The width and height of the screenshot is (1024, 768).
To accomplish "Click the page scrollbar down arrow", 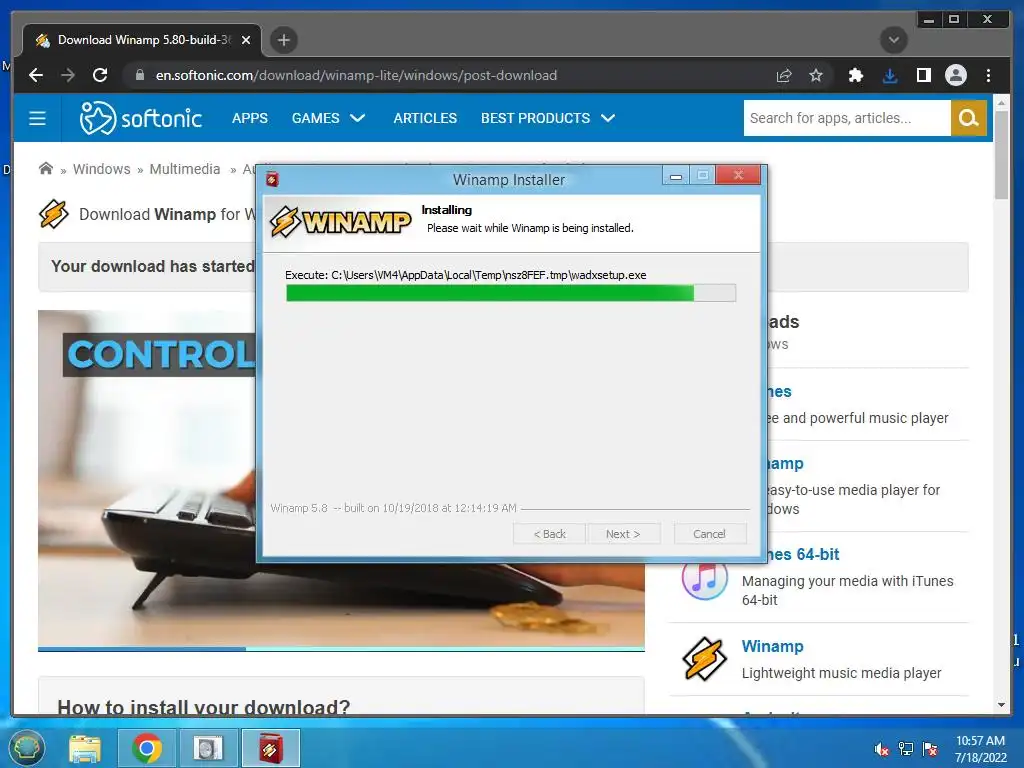I will 1002,705.
